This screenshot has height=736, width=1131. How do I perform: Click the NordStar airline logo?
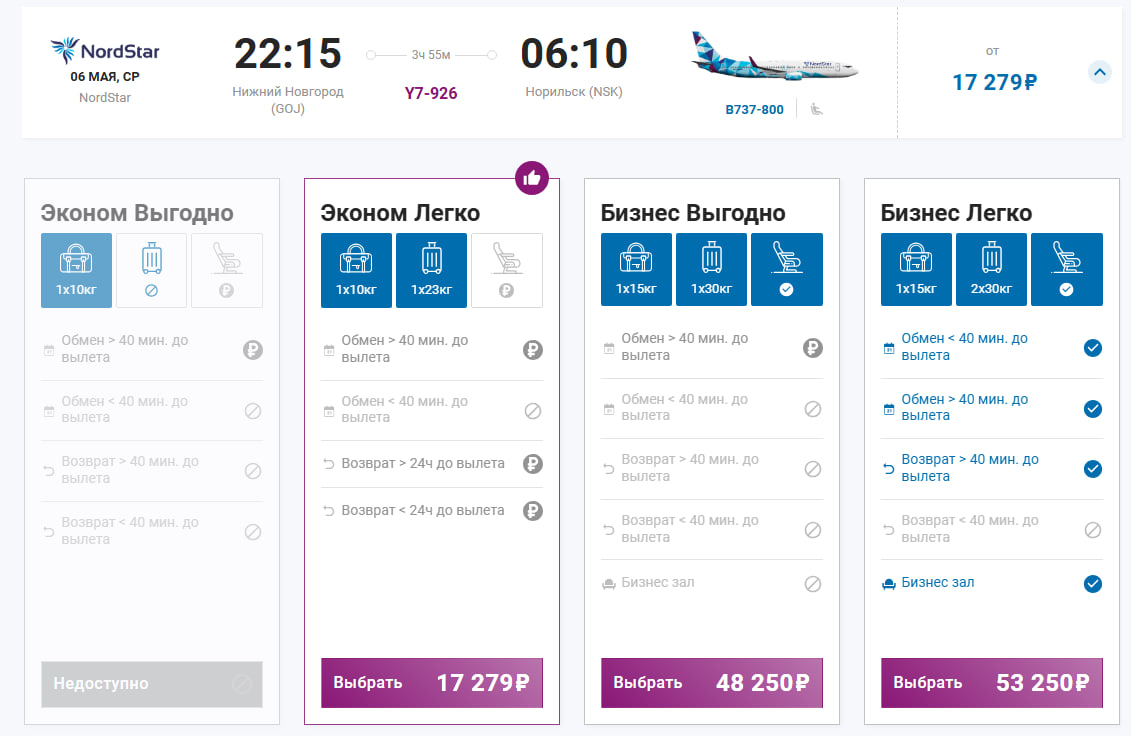105,51
